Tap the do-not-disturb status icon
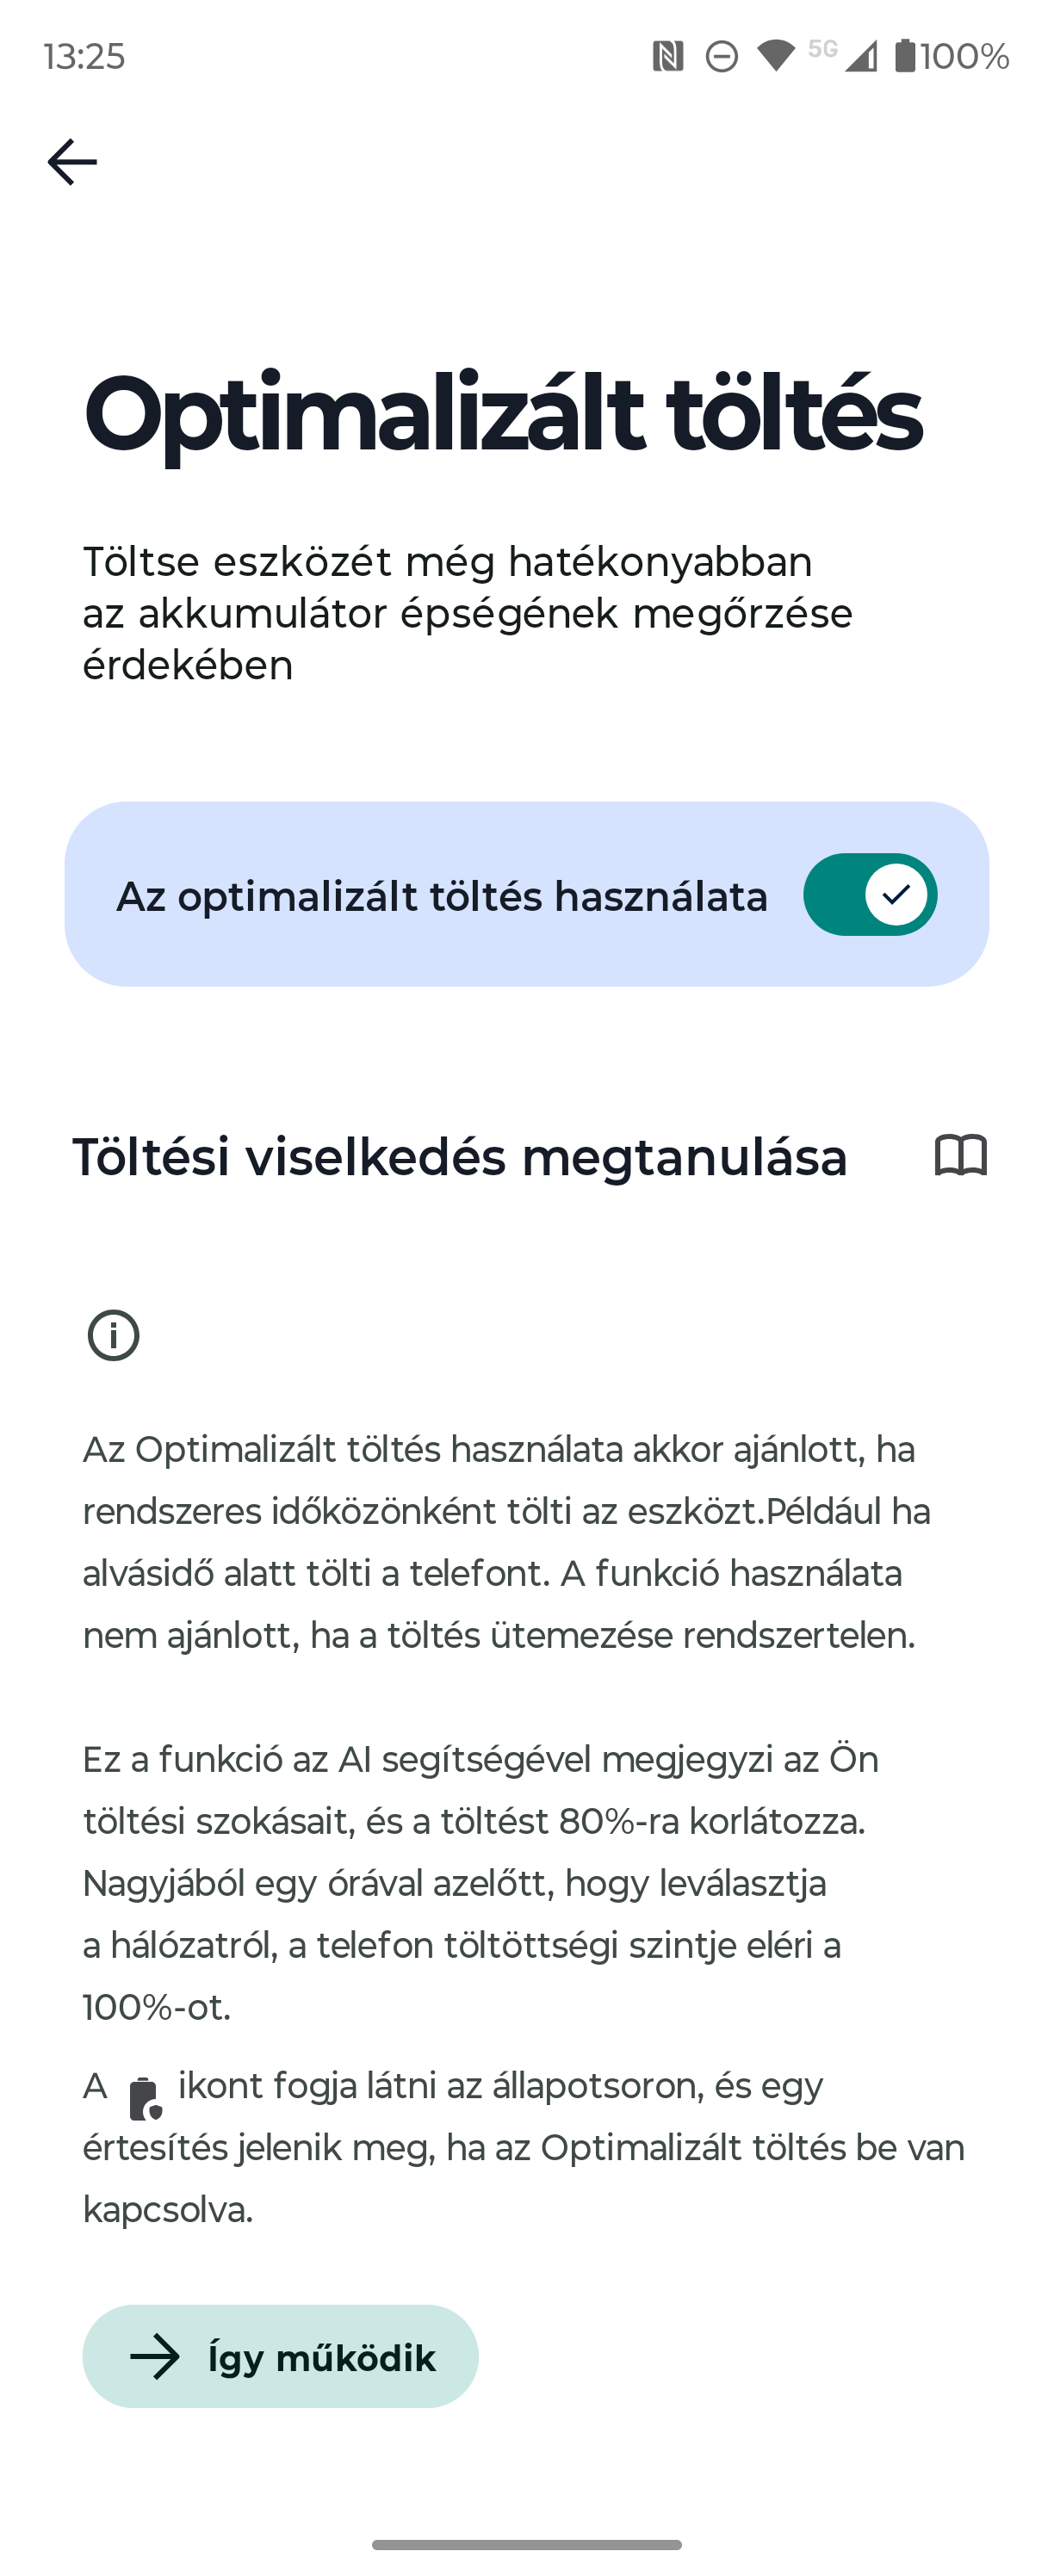The width and height of the screenshot is (1054, 2576). tap(721, 56)
